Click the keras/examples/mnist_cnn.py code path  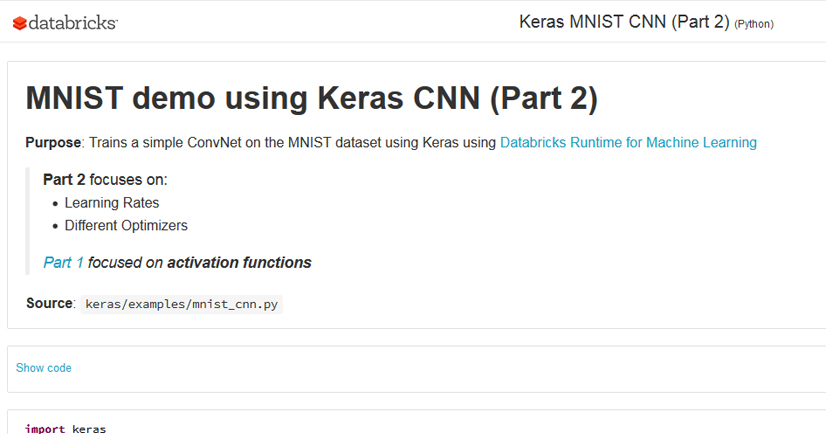coord(181,304)
